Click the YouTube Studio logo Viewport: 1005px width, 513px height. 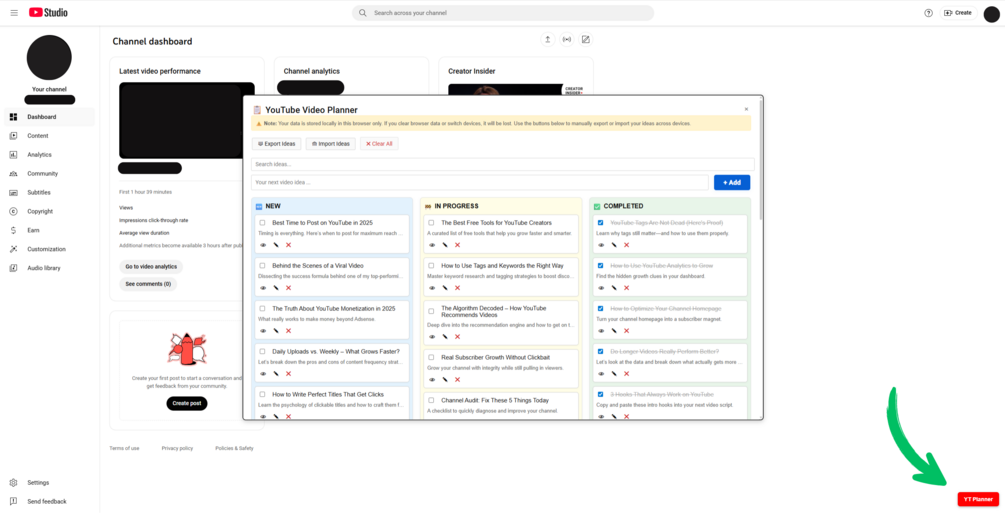coord(48,13)
